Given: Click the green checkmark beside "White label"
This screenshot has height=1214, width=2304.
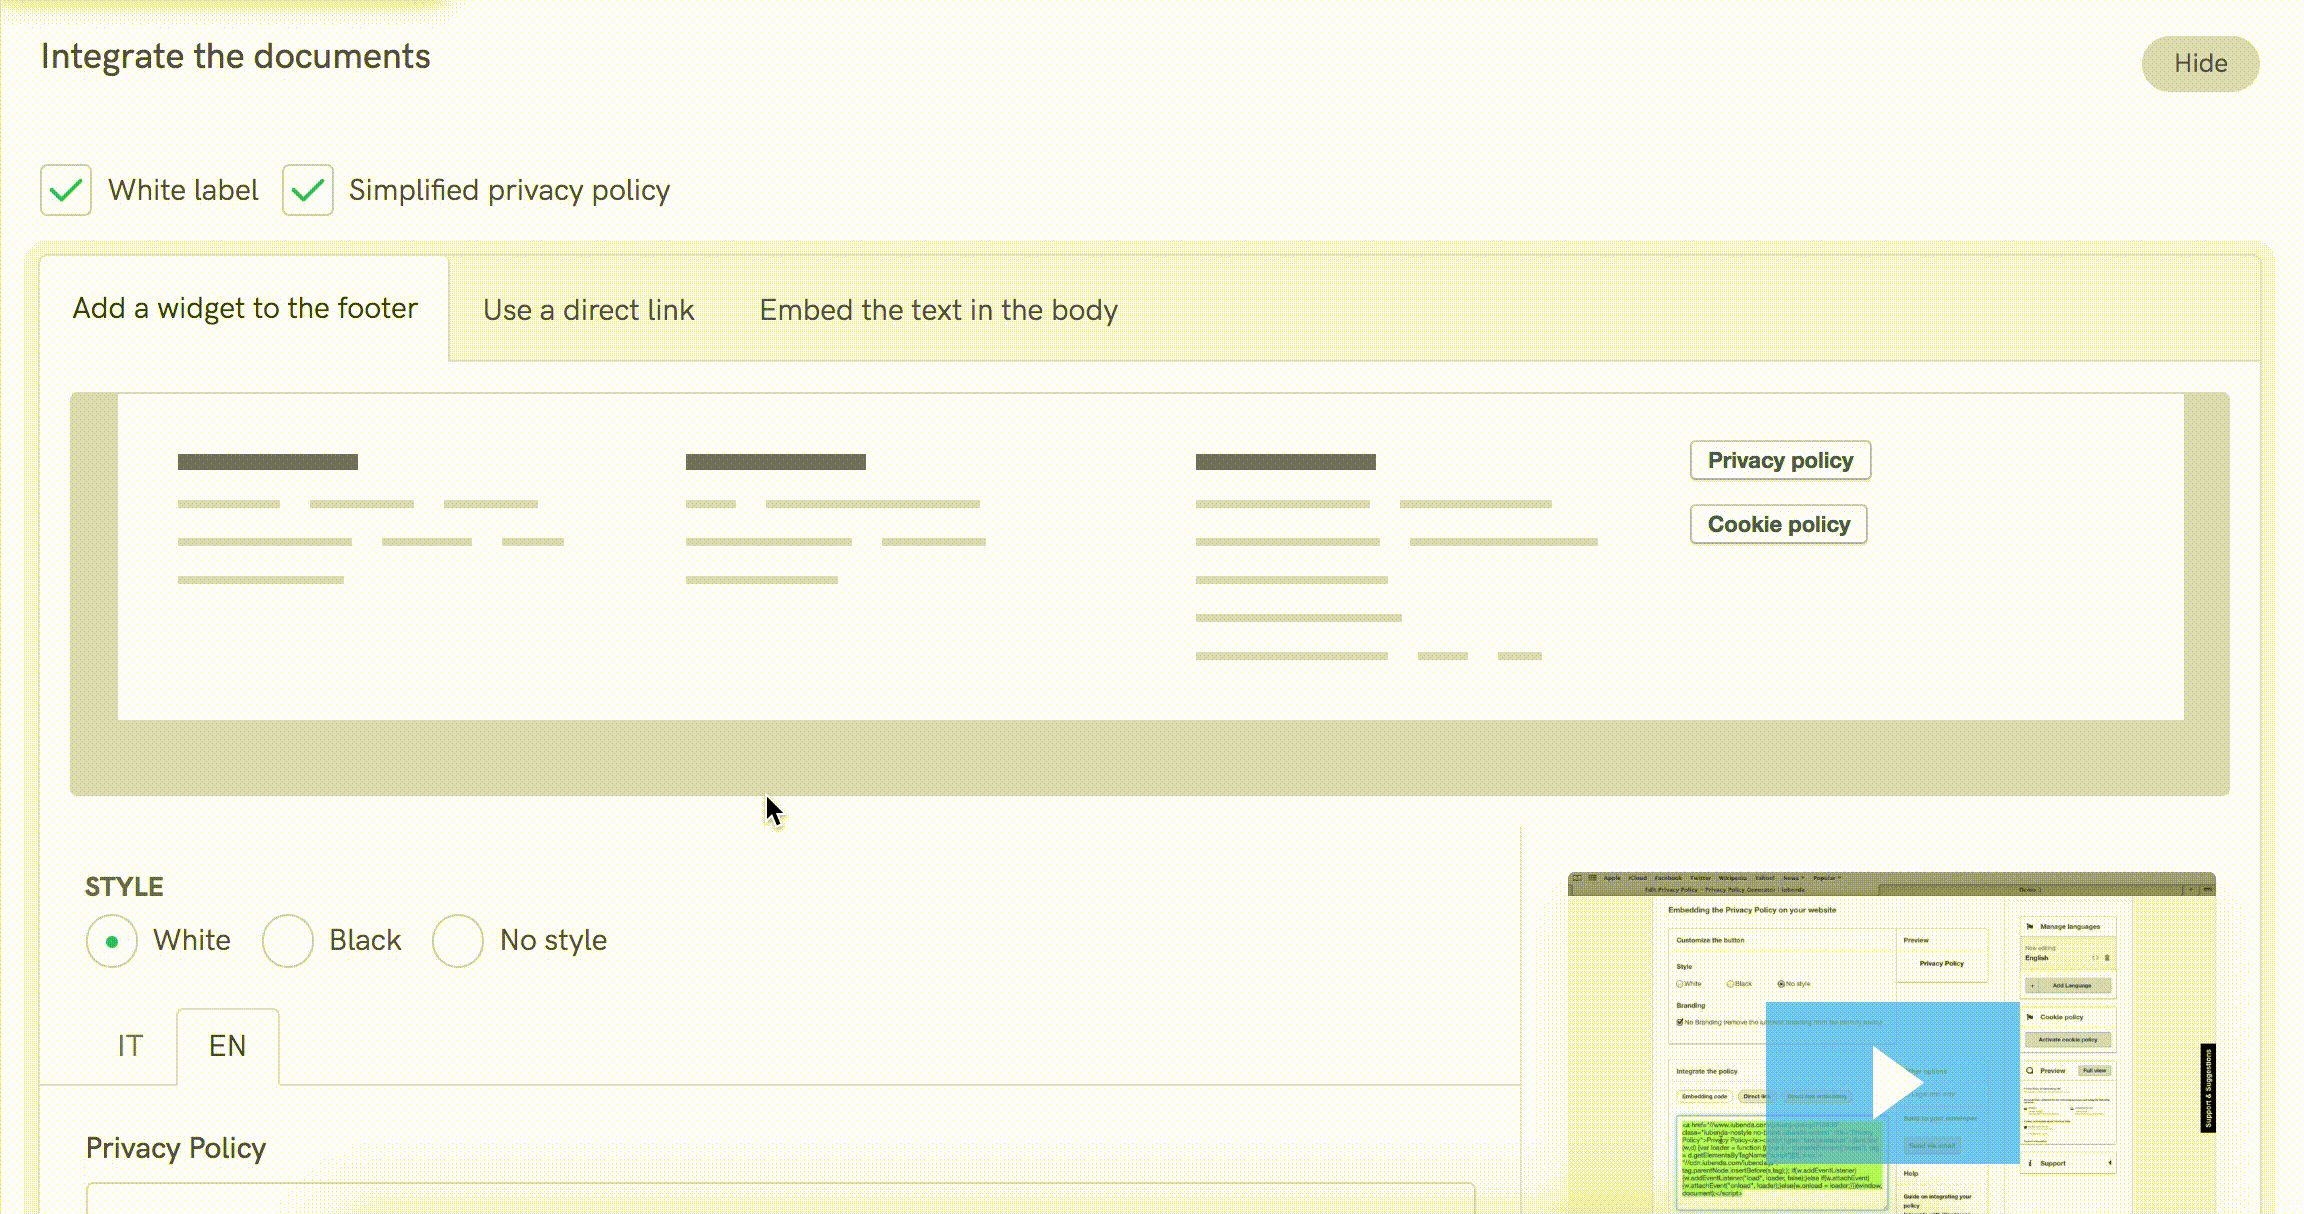Looking at the screenshot, I should coord(65,190).
